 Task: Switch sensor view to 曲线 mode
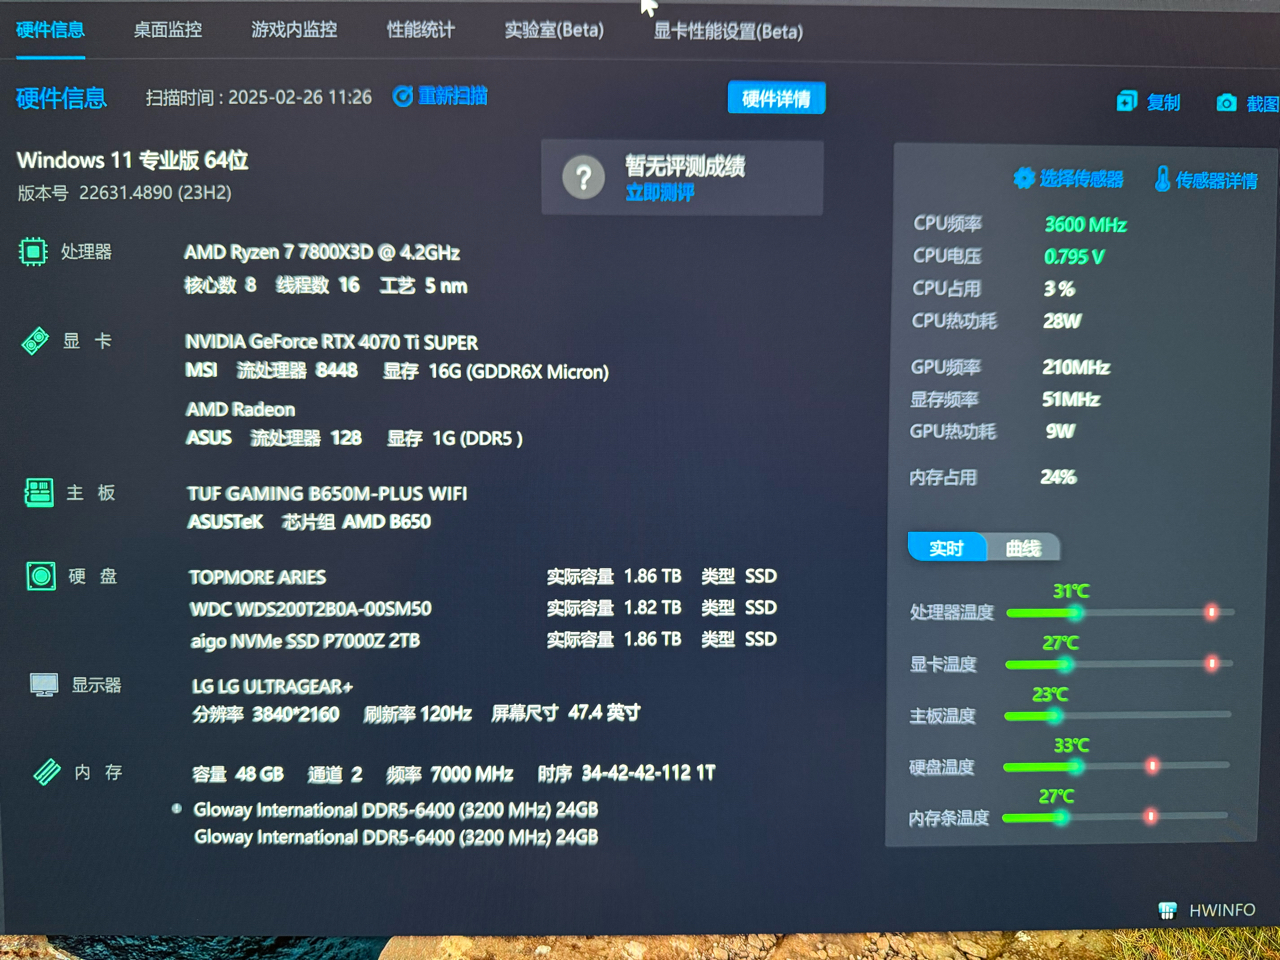click(1024, 547)
